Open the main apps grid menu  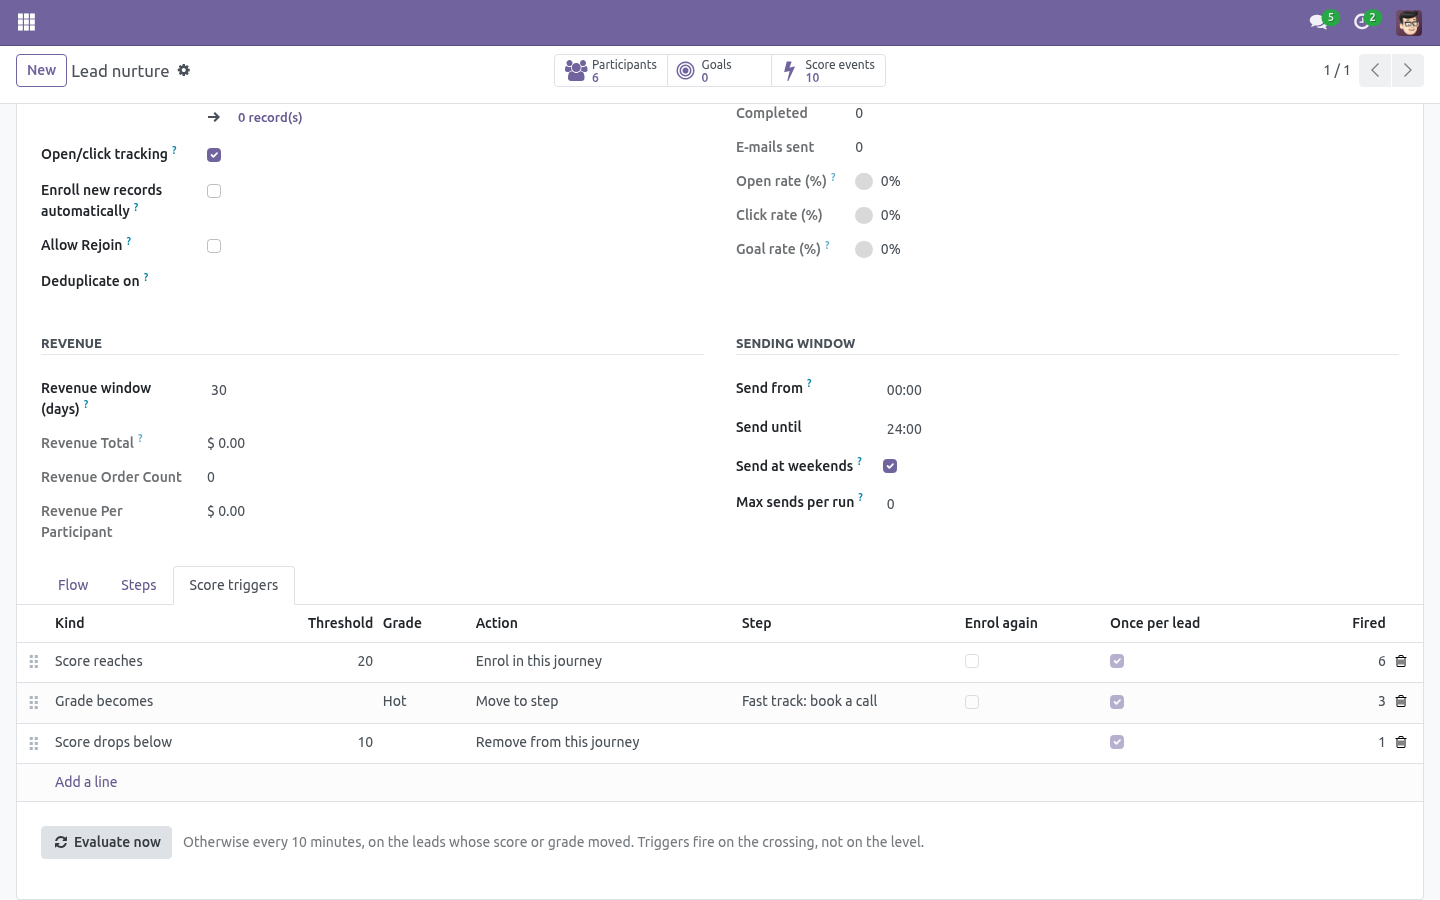tap(27, 22)
